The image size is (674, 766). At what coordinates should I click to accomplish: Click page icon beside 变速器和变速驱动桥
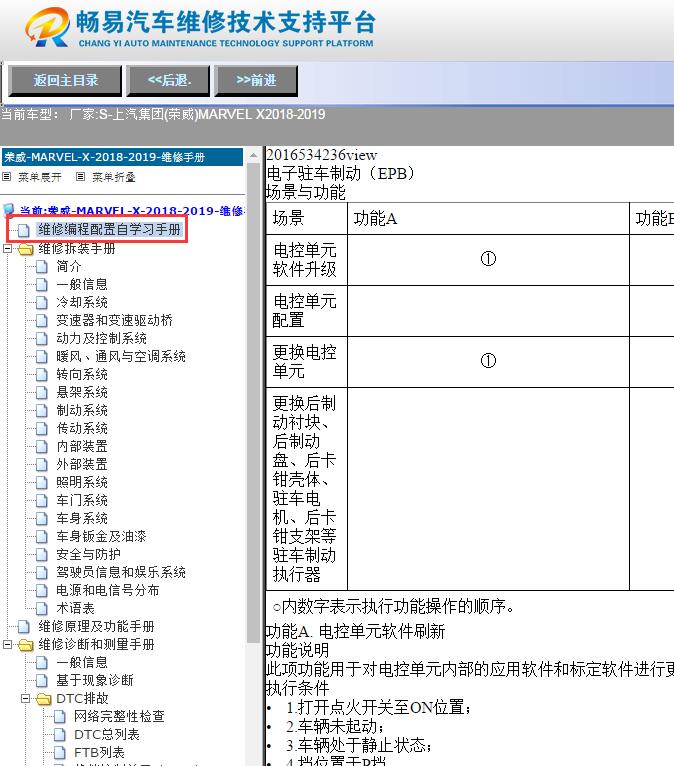[42, 321]
